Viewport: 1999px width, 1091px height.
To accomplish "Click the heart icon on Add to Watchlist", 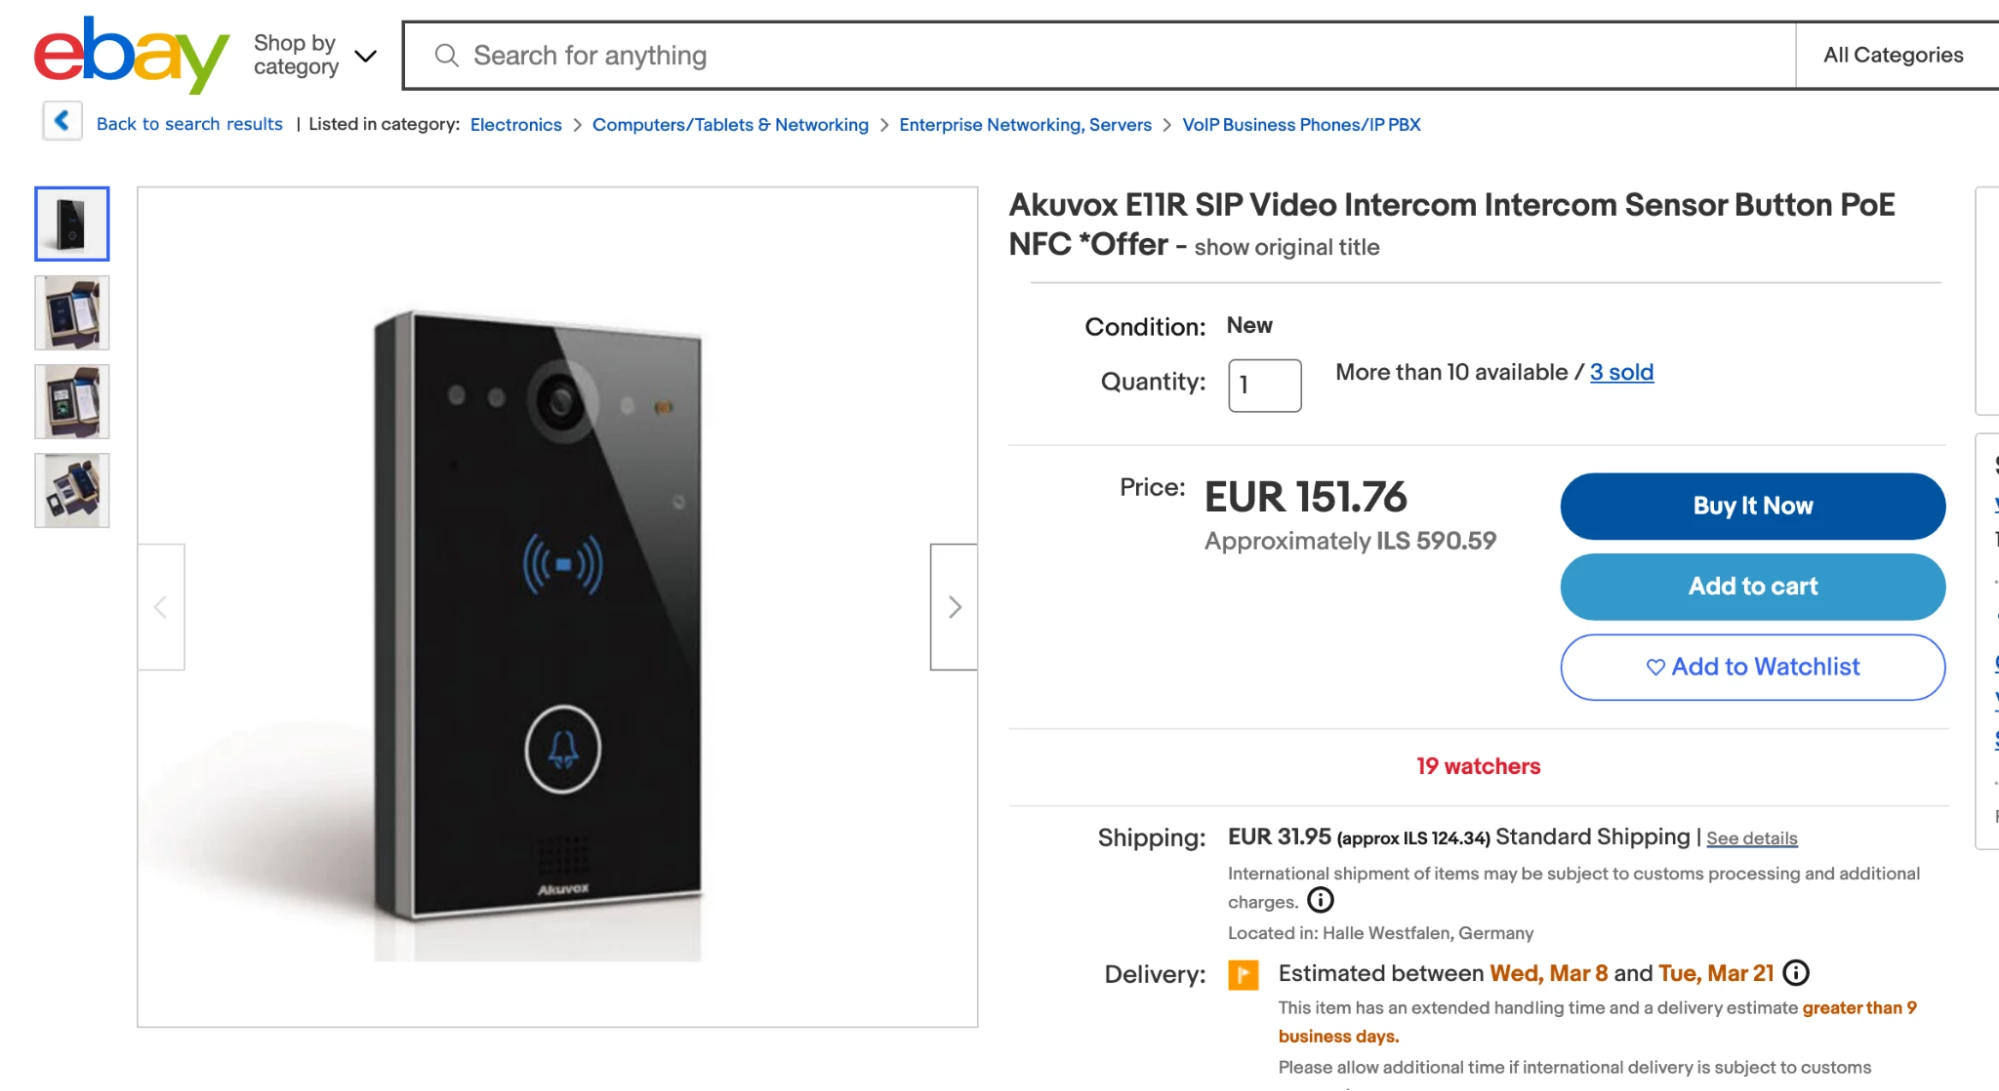I will pyautogui.click(x=1655, y=667).
